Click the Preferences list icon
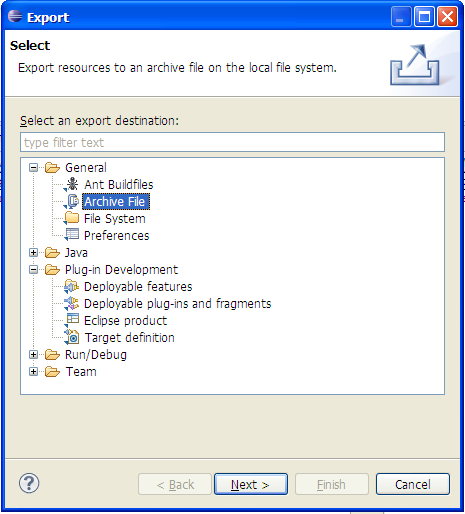Viewport: 465px width, 514px height. click(71, 235)
